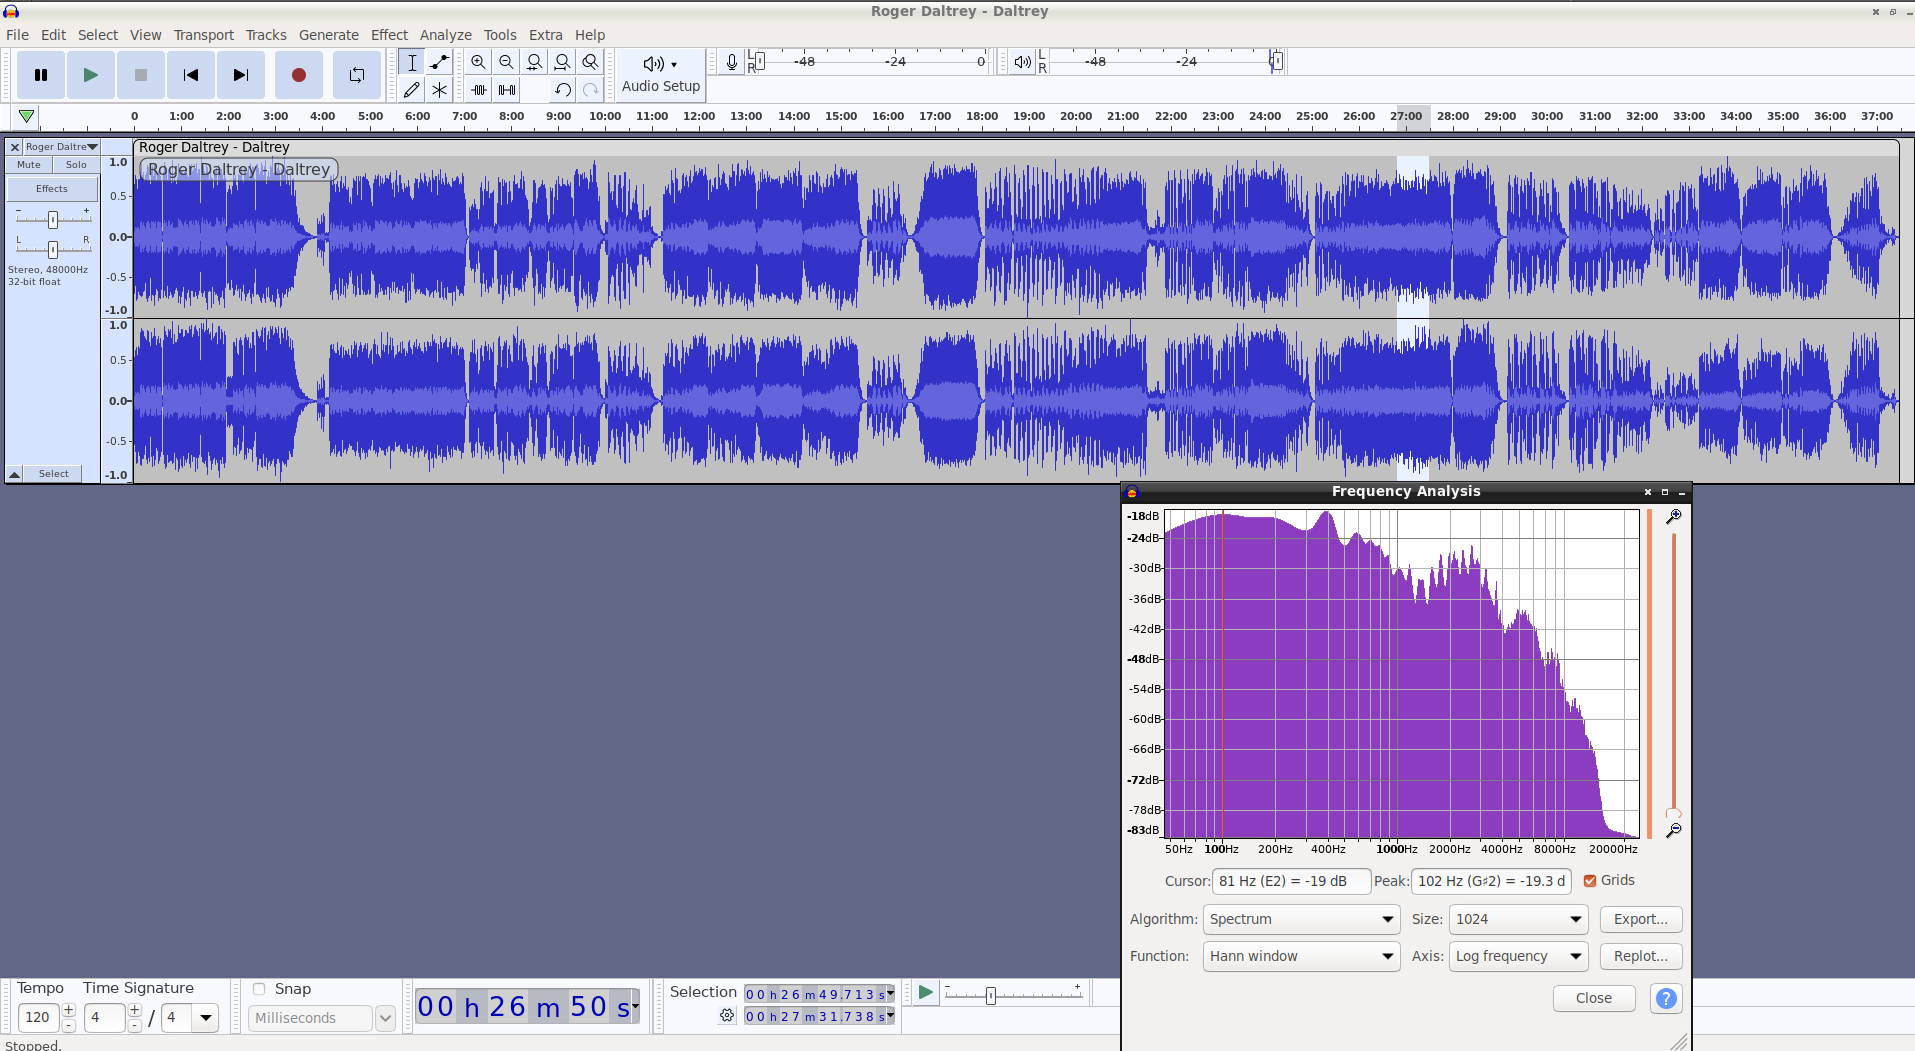Open the Effect menu

click(x=389, y=35)
